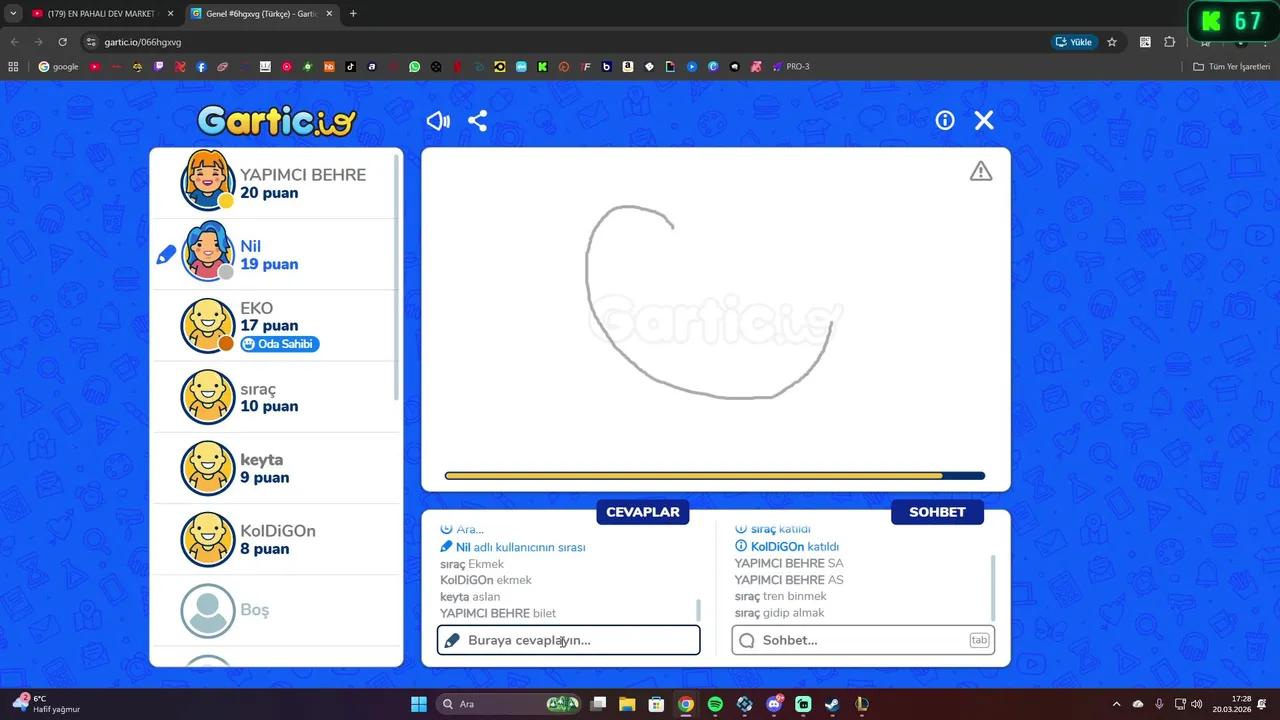The image size is (1280, 720).
Task: Open the Tüm Yer İşaretleri bookmarks folder
Action: click(1232, 67)
